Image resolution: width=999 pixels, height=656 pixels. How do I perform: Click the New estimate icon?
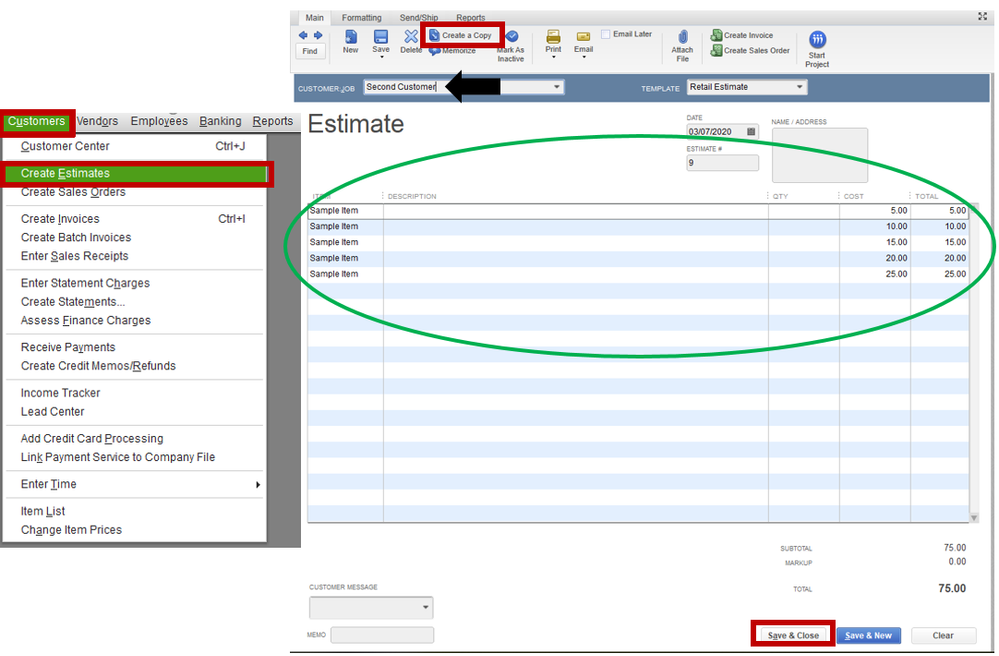coord(350,36)
